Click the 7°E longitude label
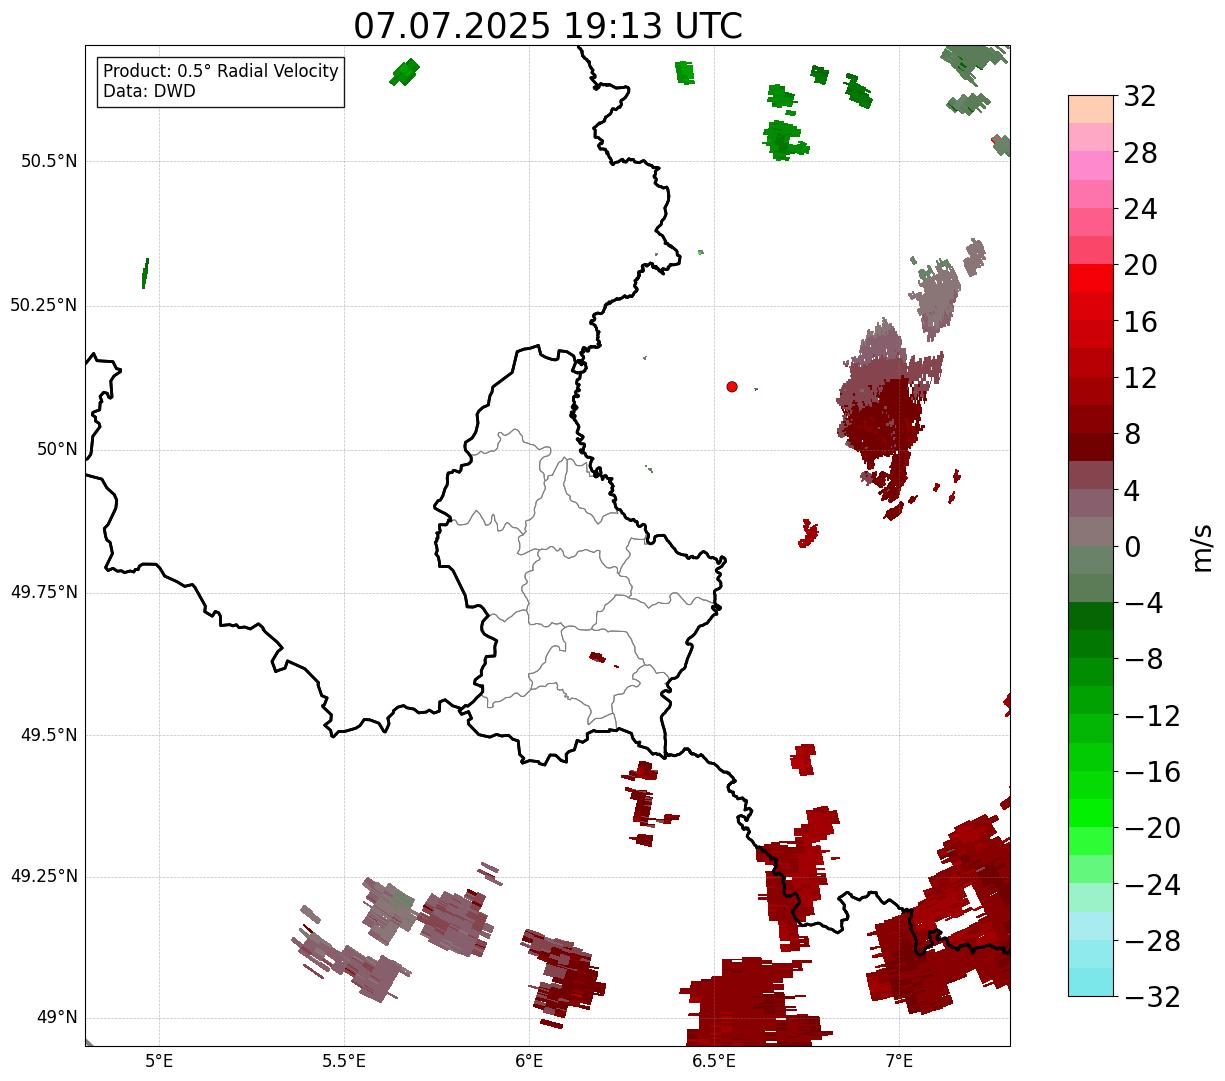The height and width of the screenshot is (1081, 1225). (899, 1061)
